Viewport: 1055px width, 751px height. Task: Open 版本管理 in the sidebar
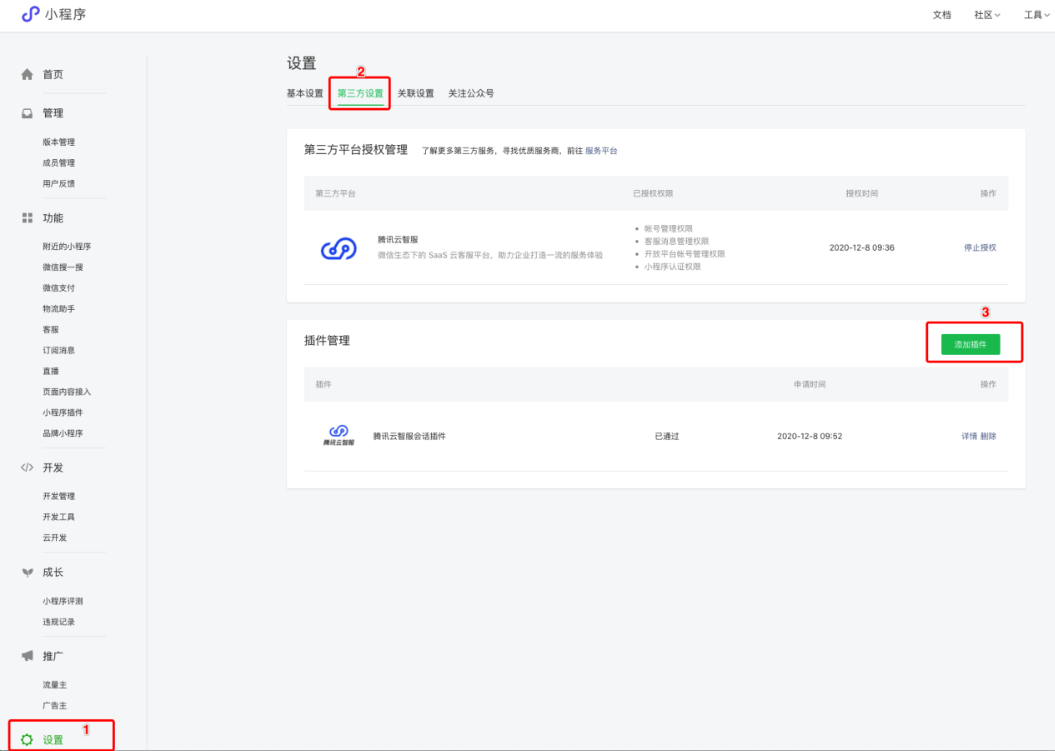(x=58, y=142)
